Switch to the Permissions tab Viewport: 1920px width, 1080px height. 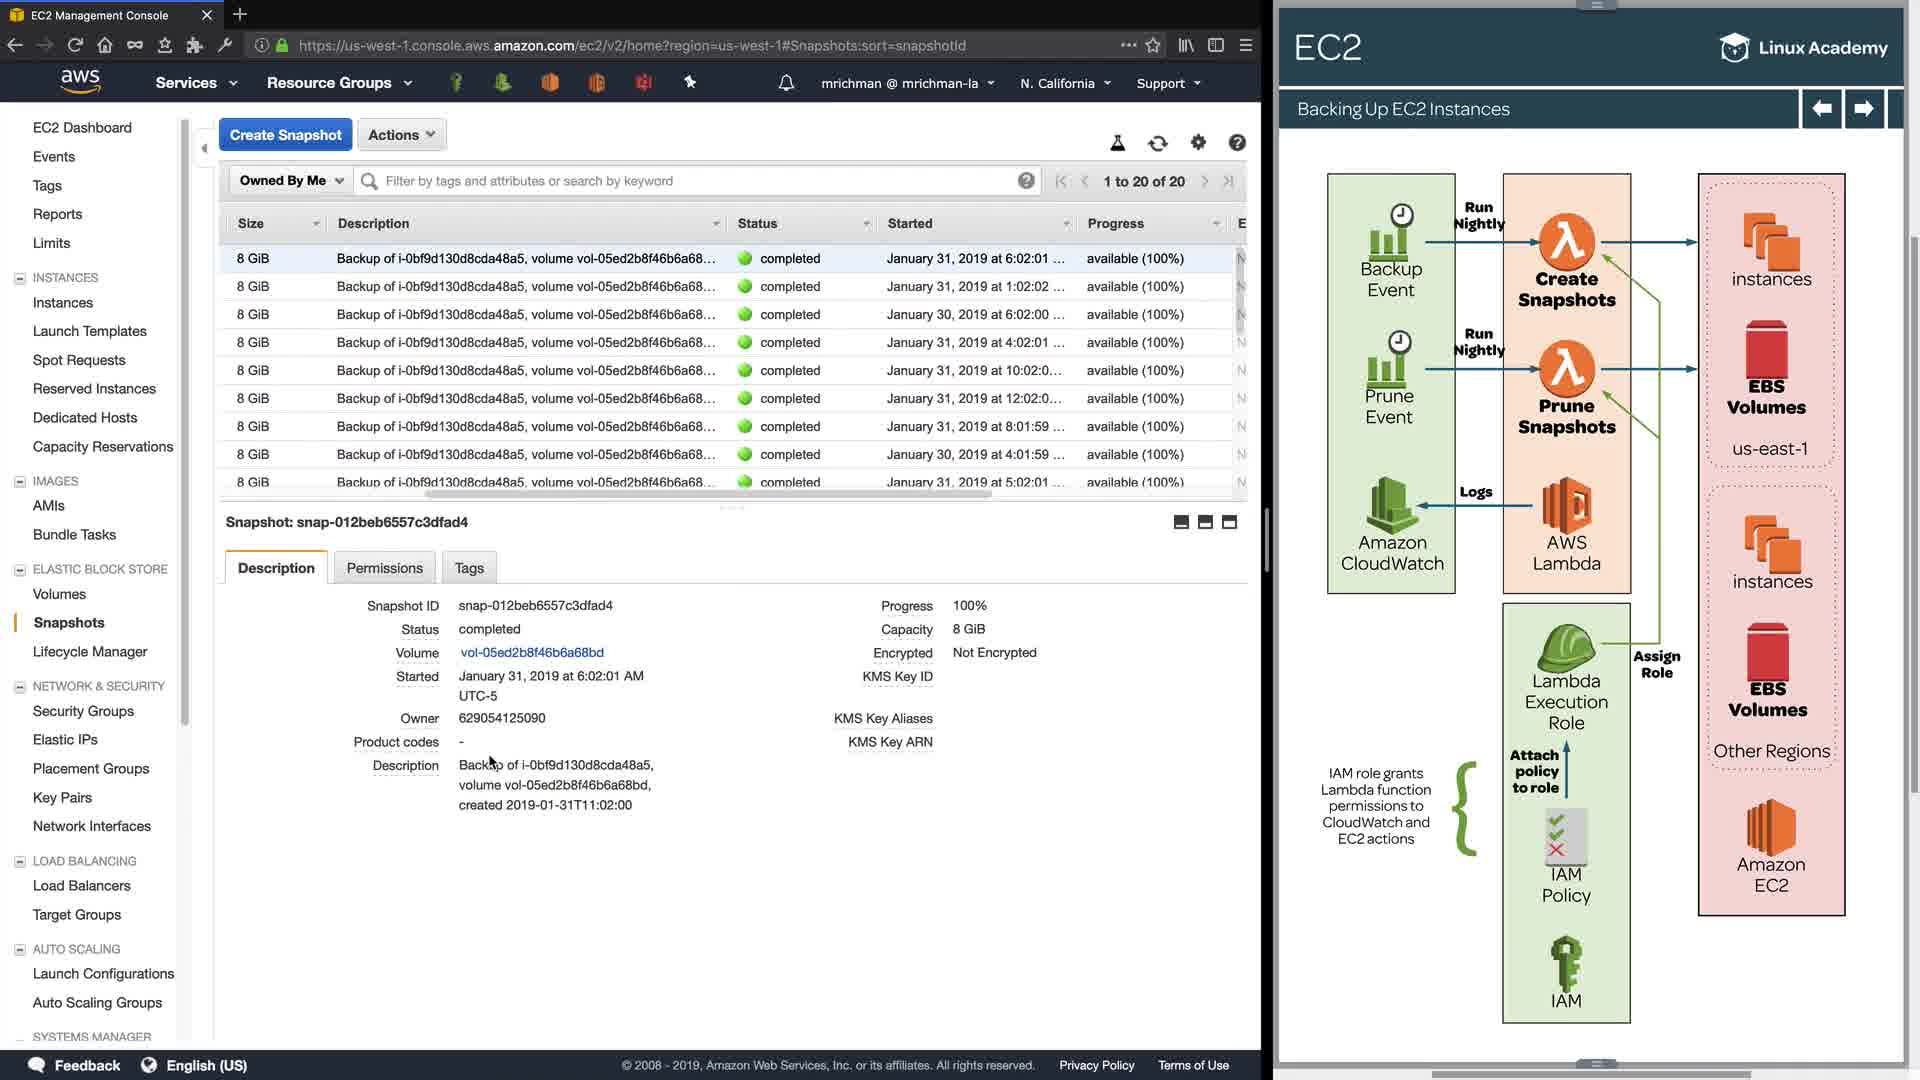click(384, 568)
